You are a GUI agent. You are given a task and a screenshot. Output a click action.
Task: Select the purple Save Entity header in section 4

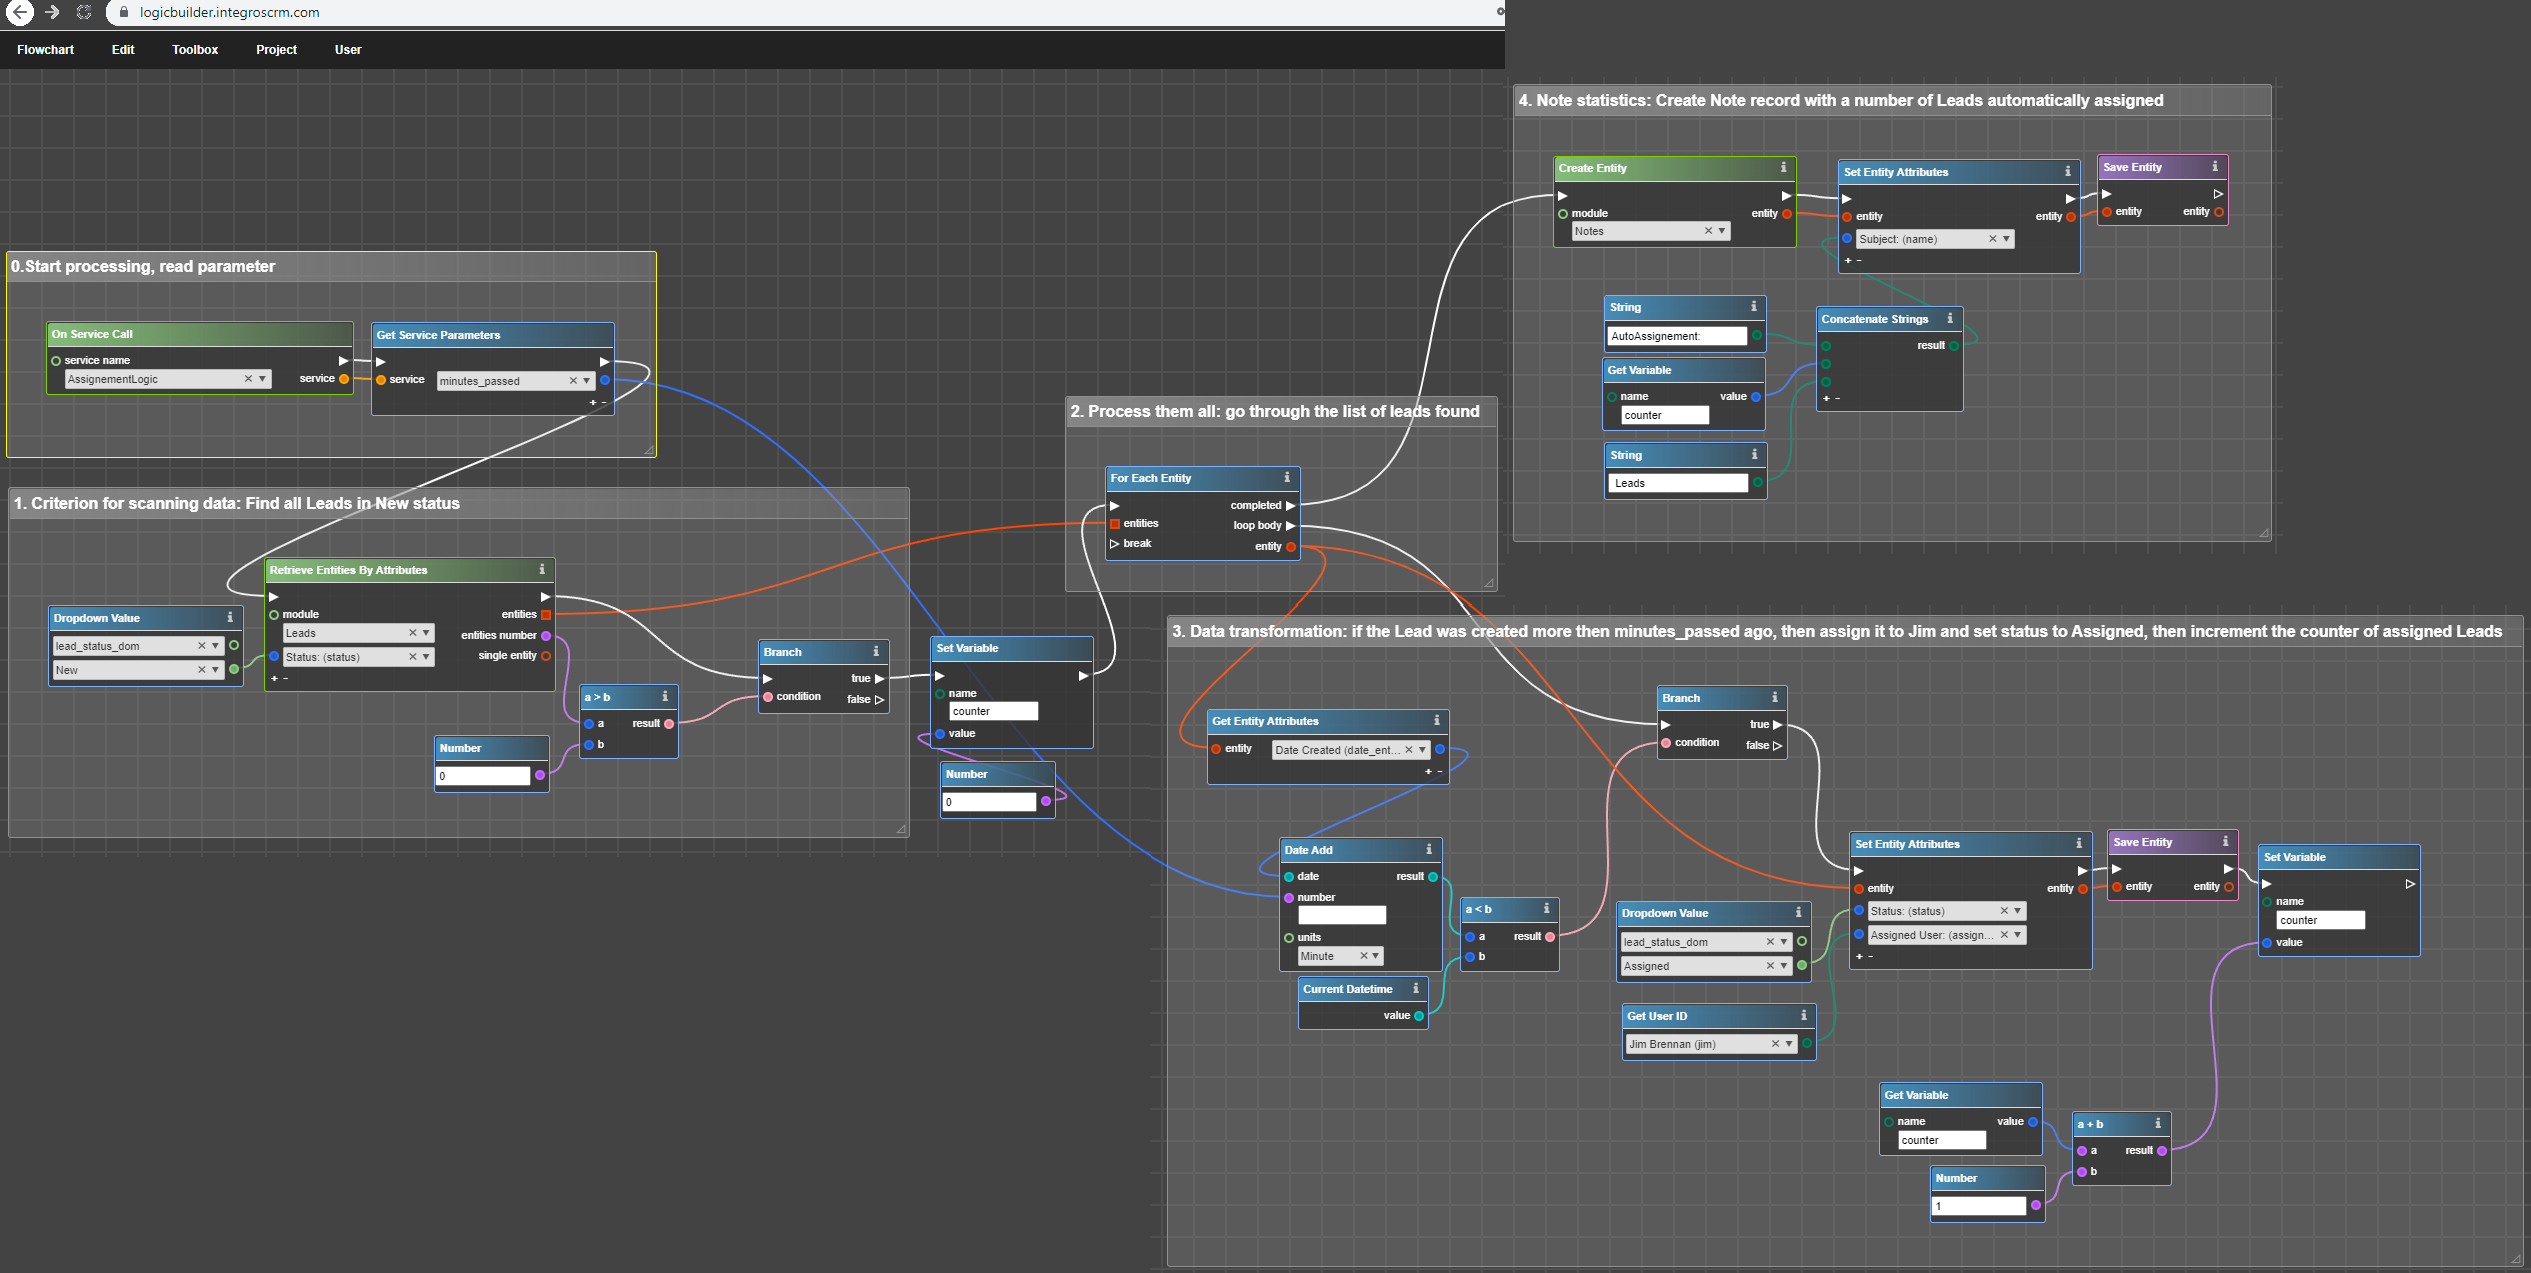(x=2163, y=167)
